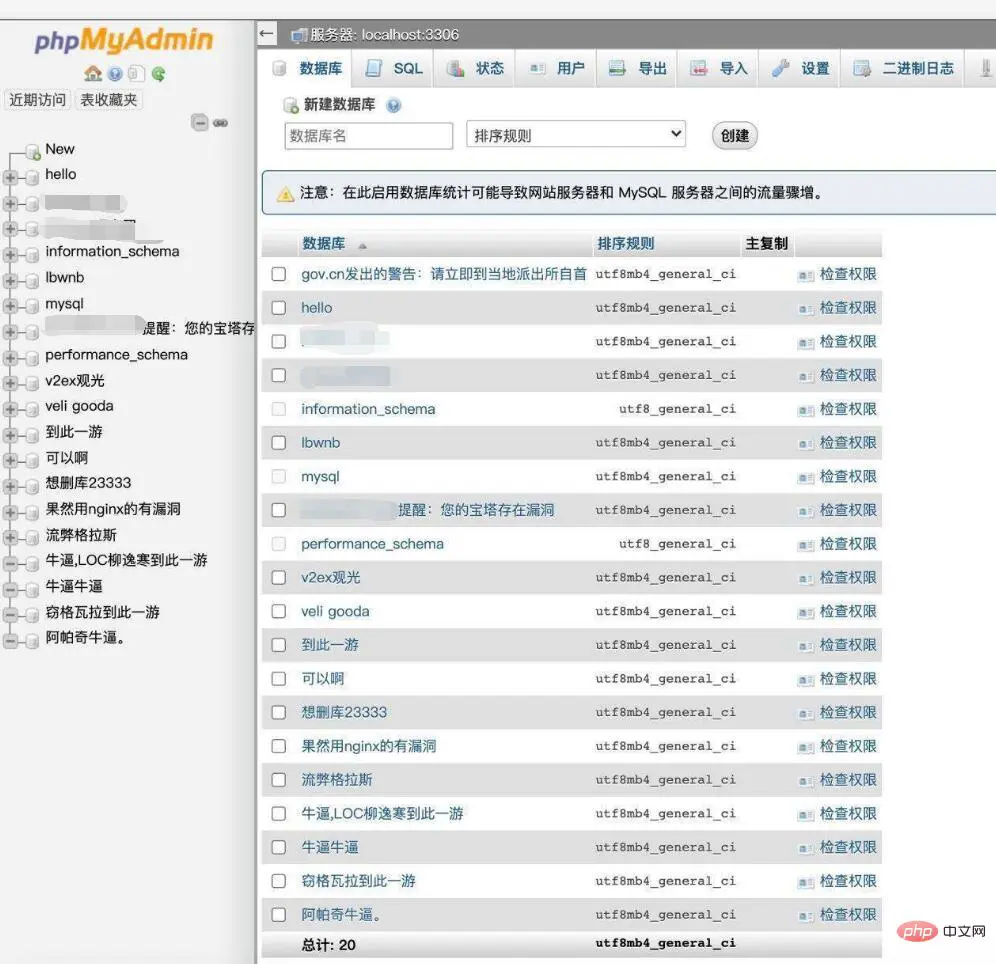Click privileges icon in the 到此一游 row
Image resolution: width=996 pixels, height=964 pixels.
(x=806, y=646)
